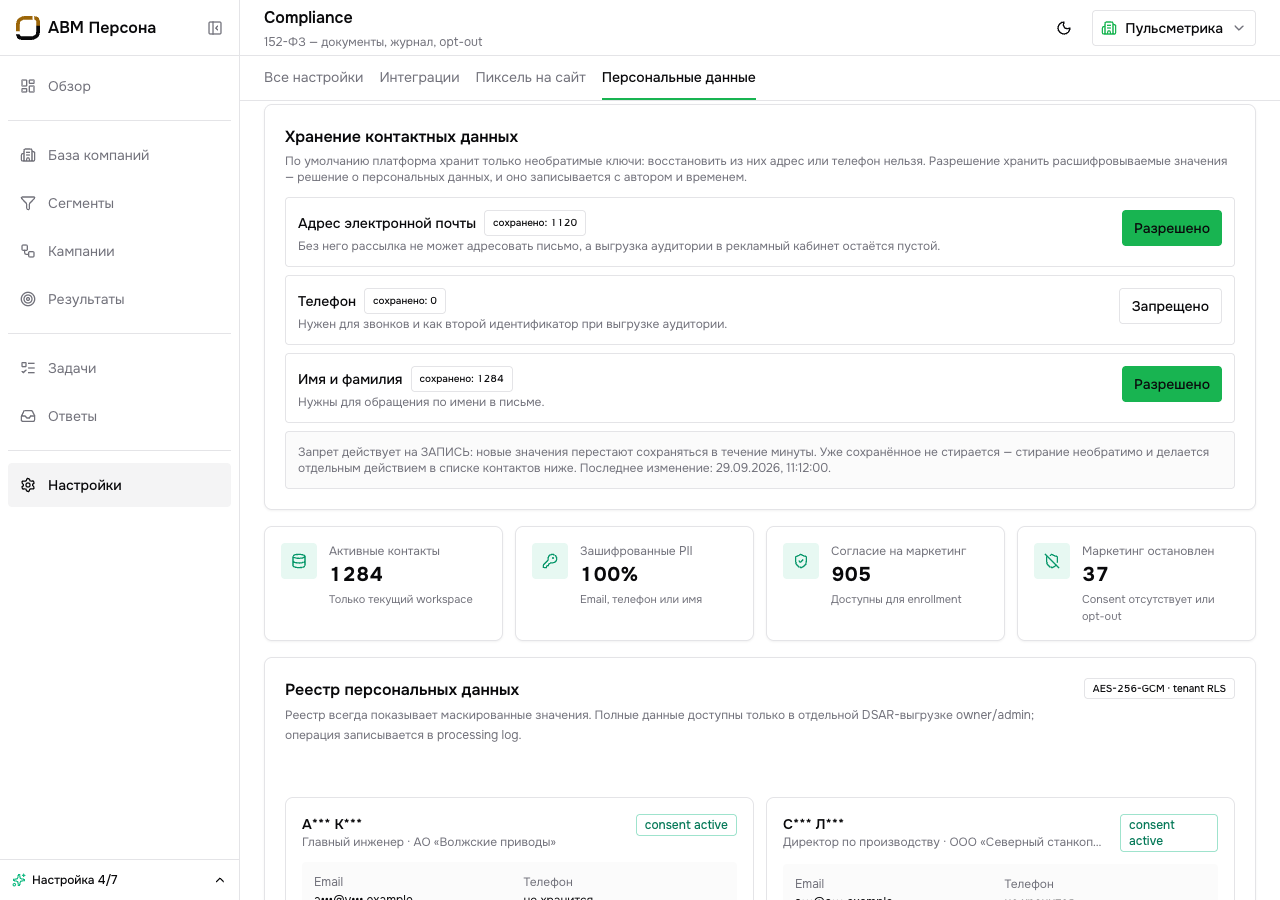This screenshot has width=1280, height=900.
Task: Select the Персональные данные tab
Action: pos(679,77)
